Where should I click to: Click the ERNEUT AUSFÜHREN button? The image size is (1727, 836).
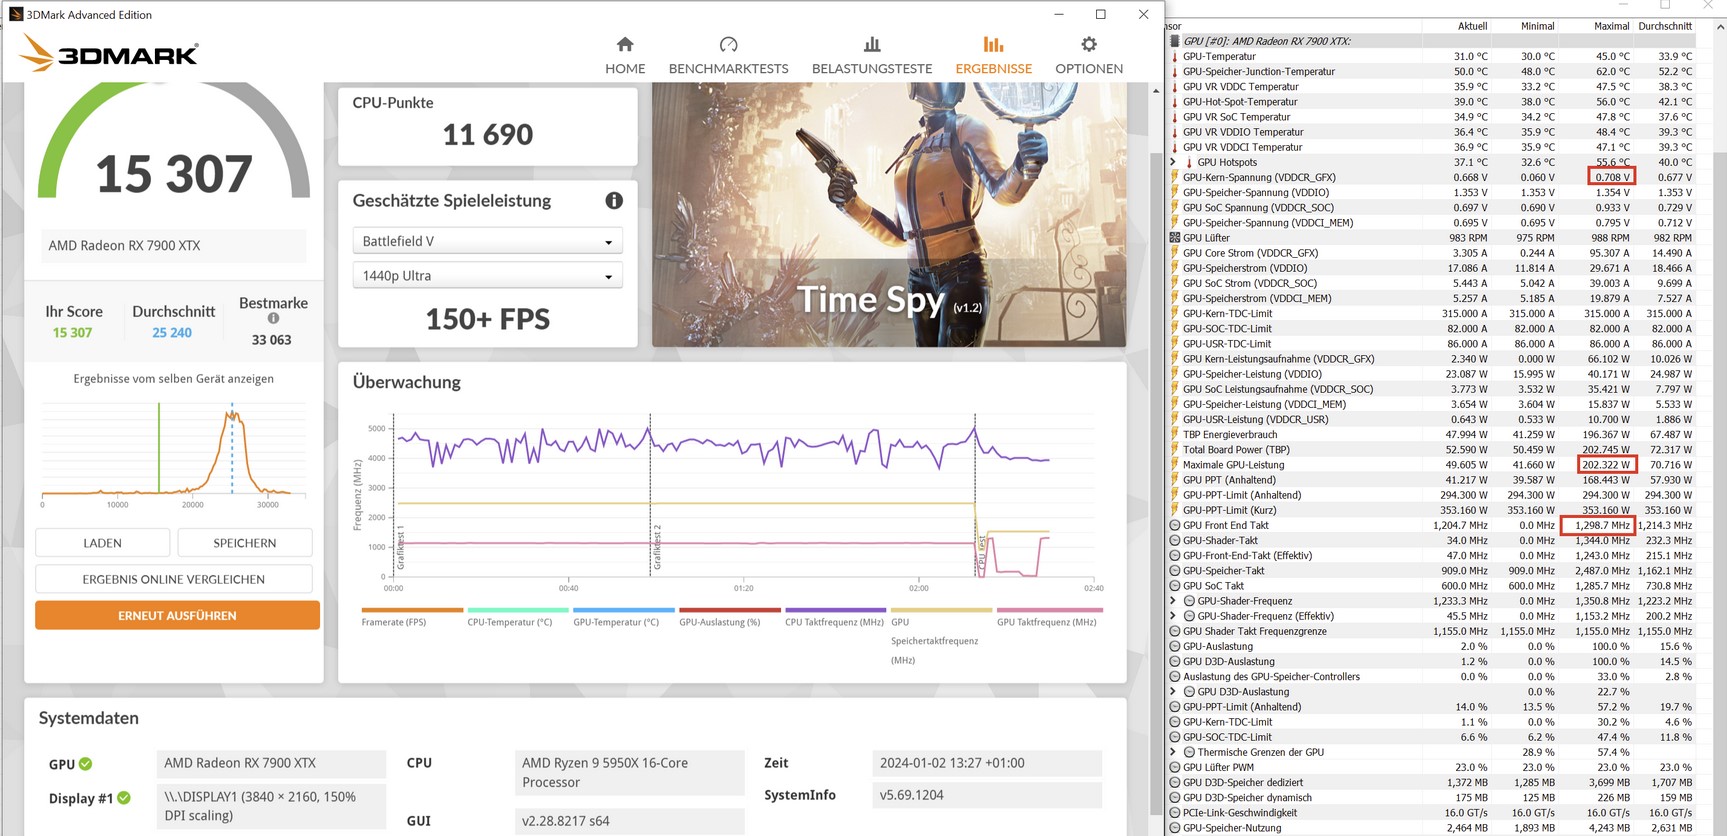point(177,615)
